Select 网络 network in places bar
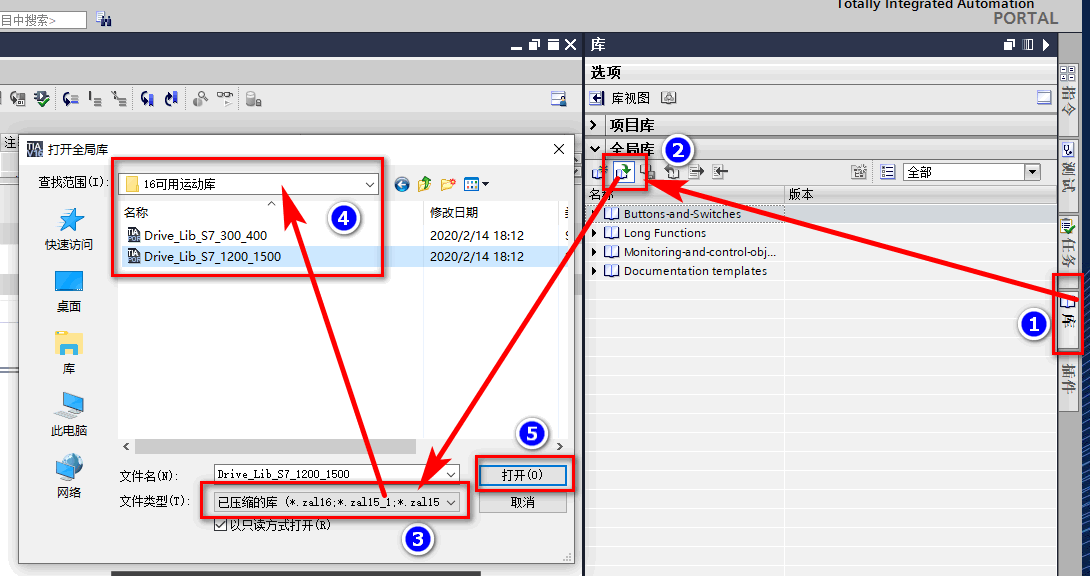The height and width of the screenshot is (576, 1090). click(x=69, y=477)
